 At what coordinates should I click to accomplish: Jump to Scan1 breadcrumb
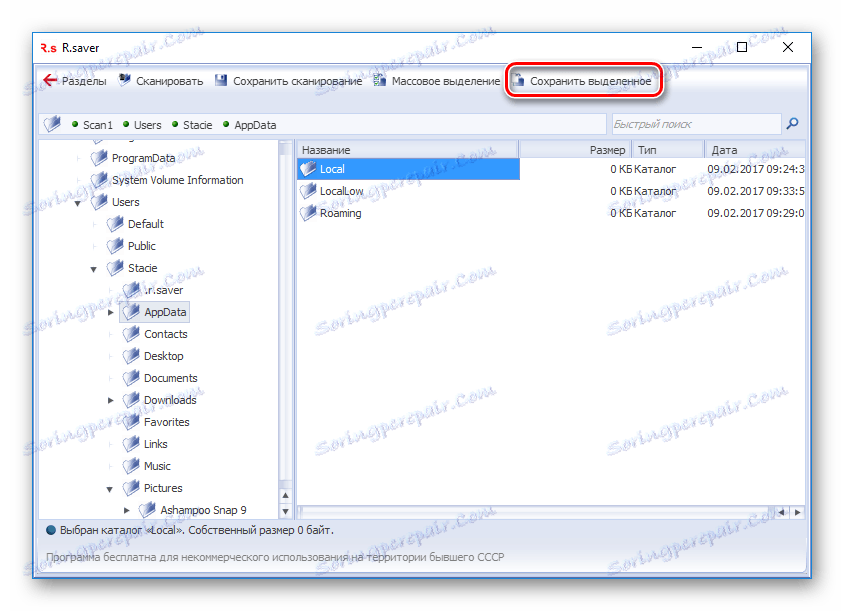point(97,125)
